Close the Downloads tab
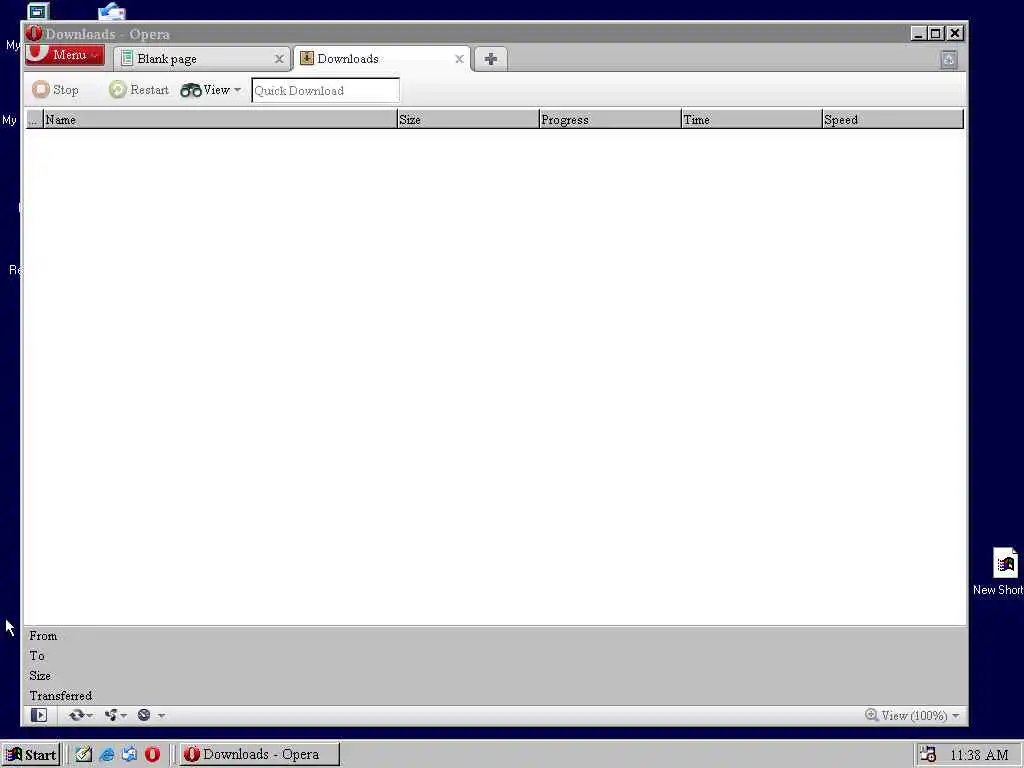The width and height of the screenshot is (1024, 768). click(459, 59)
